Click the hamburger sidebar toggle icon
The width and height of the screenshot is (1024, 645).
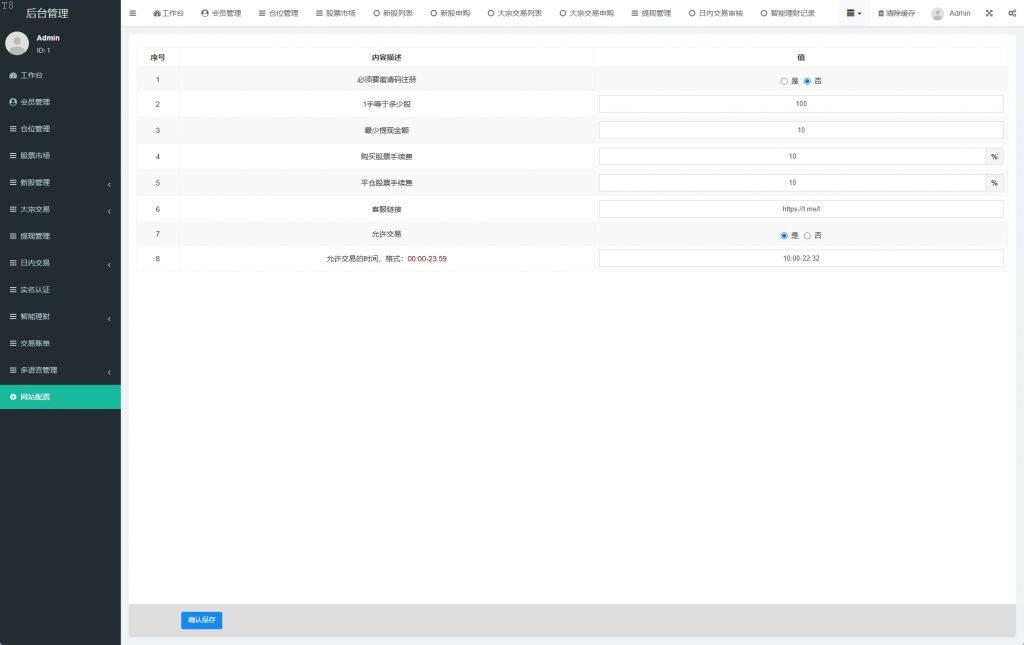tap(132, 13)
